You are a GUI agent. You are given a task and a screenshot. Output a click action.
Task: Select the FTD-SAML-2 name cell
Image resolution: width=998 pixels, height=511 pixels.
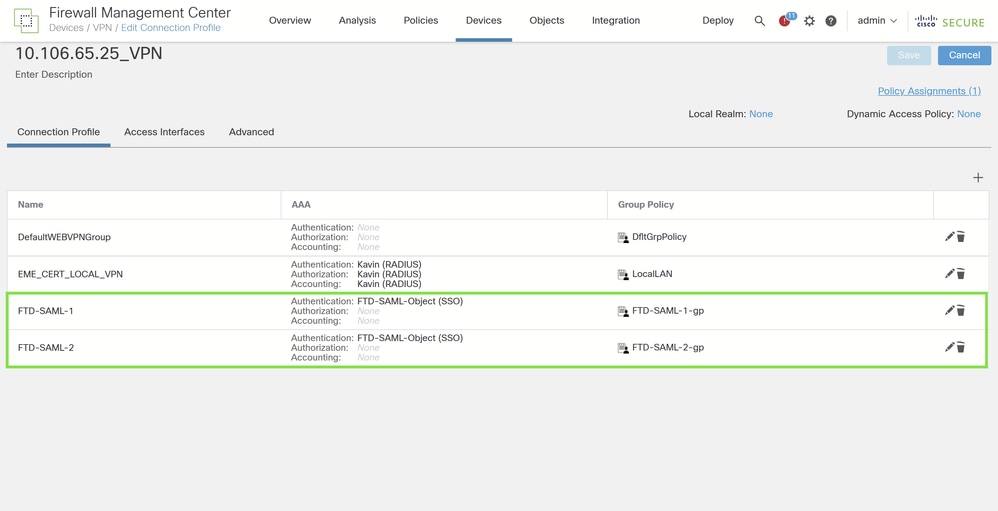click(46, 347)
